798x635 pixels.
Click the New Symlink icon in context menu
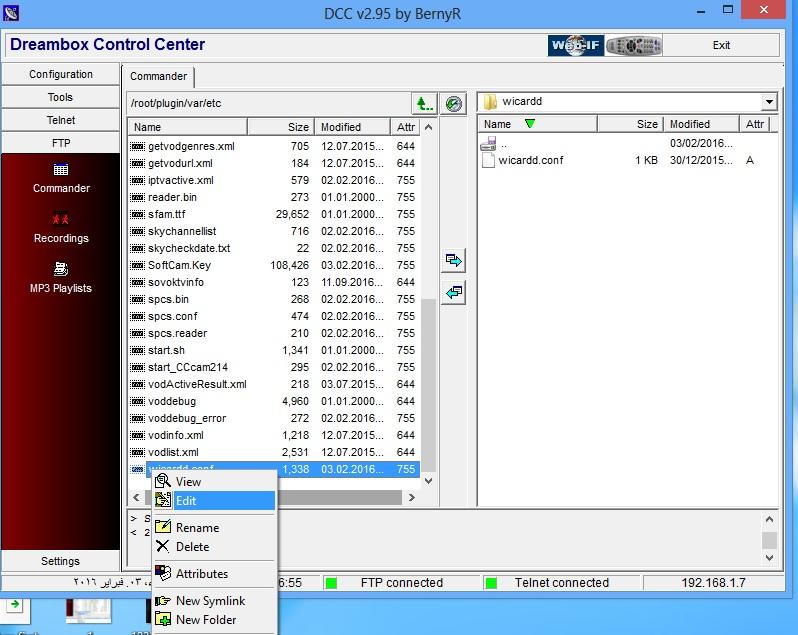coord(163,600)
